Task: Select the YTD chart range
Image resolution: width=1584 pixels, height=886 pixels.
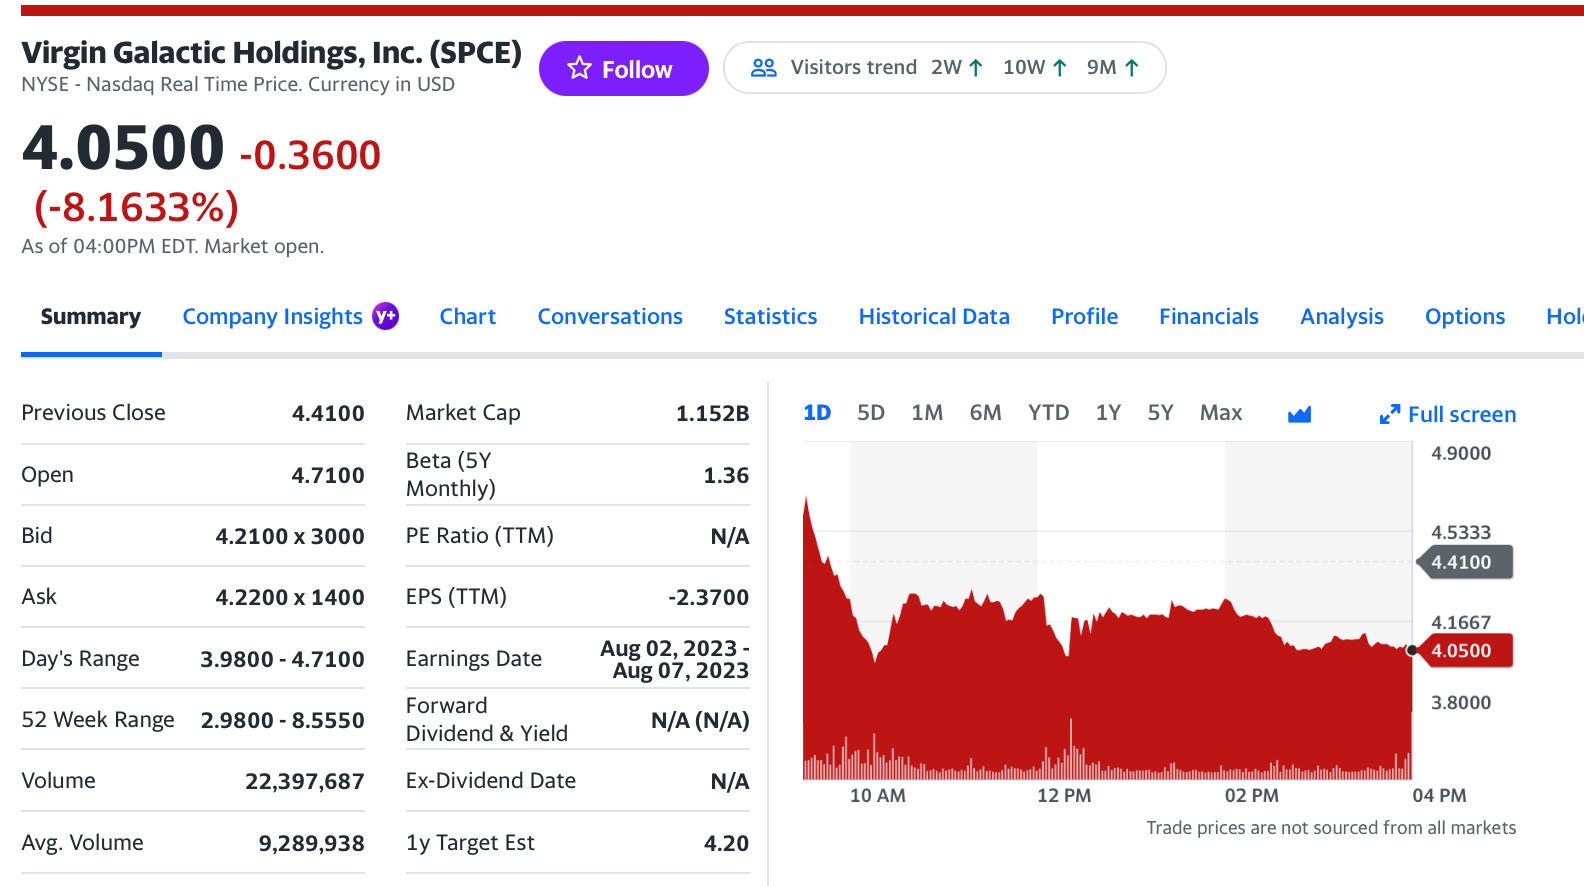Action: [x=1048, y=413]
